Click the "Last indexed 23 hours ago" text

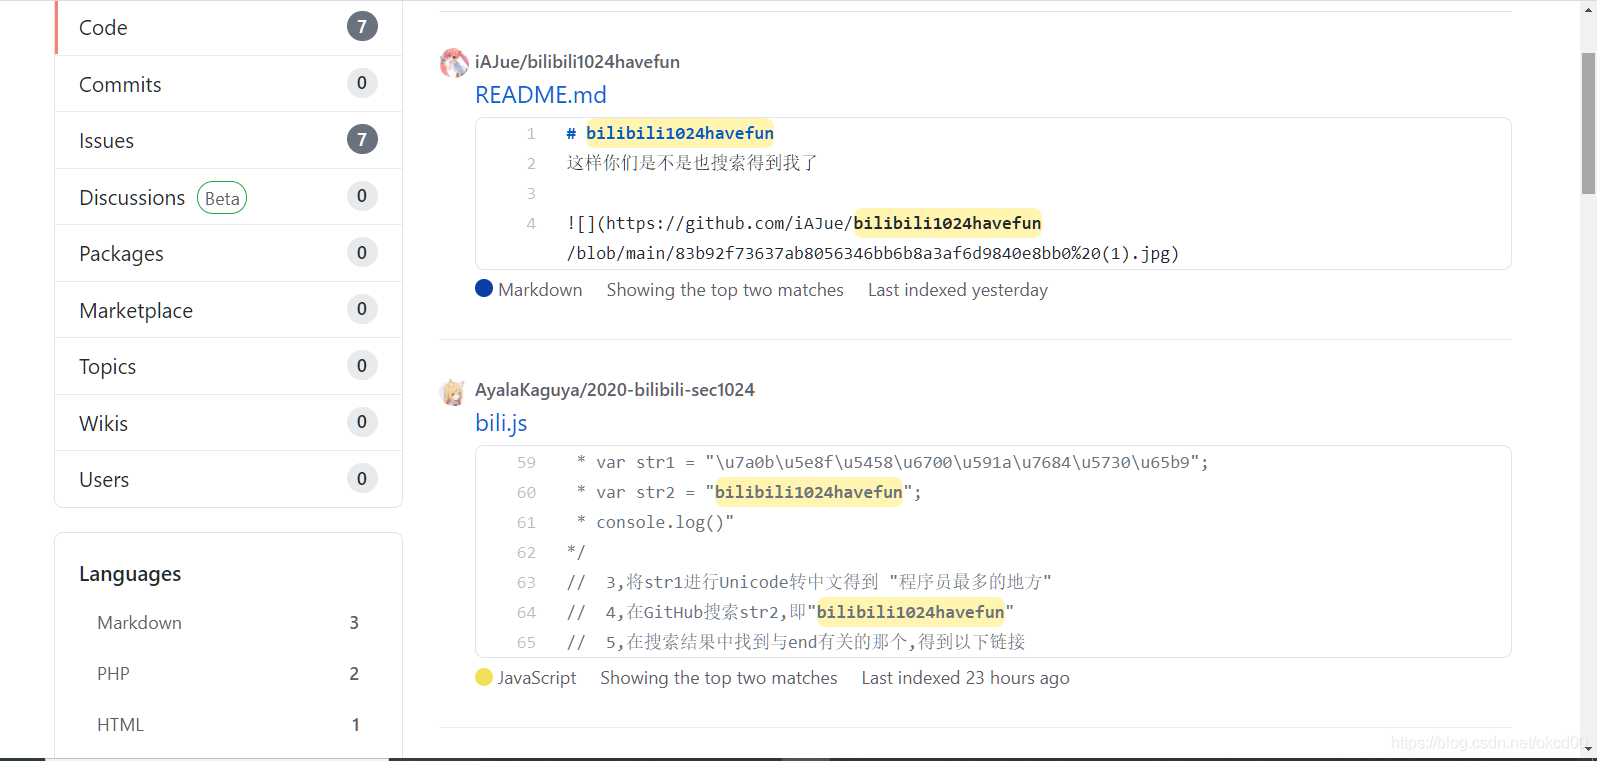(x=966, y=678)
